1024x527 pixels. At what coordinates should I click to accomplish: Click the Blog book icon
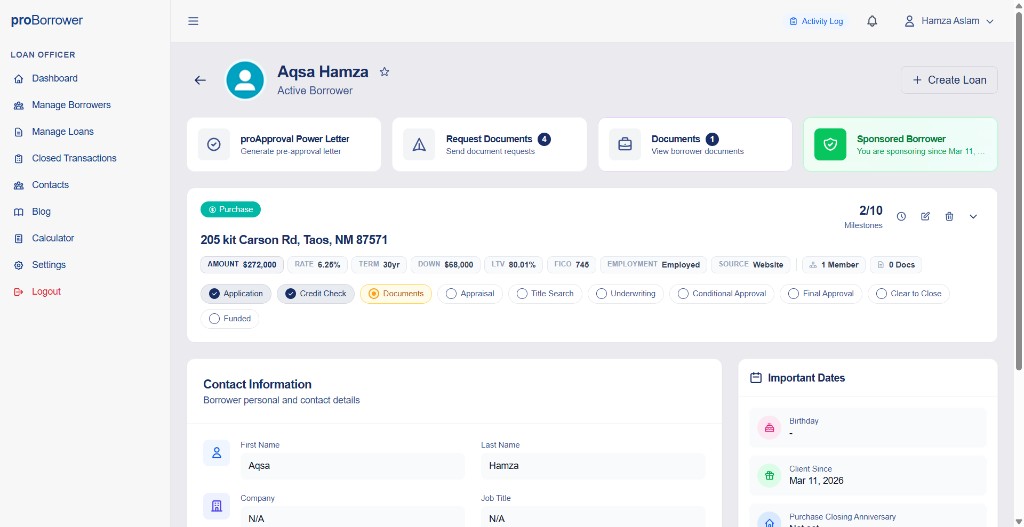(18, 212)
